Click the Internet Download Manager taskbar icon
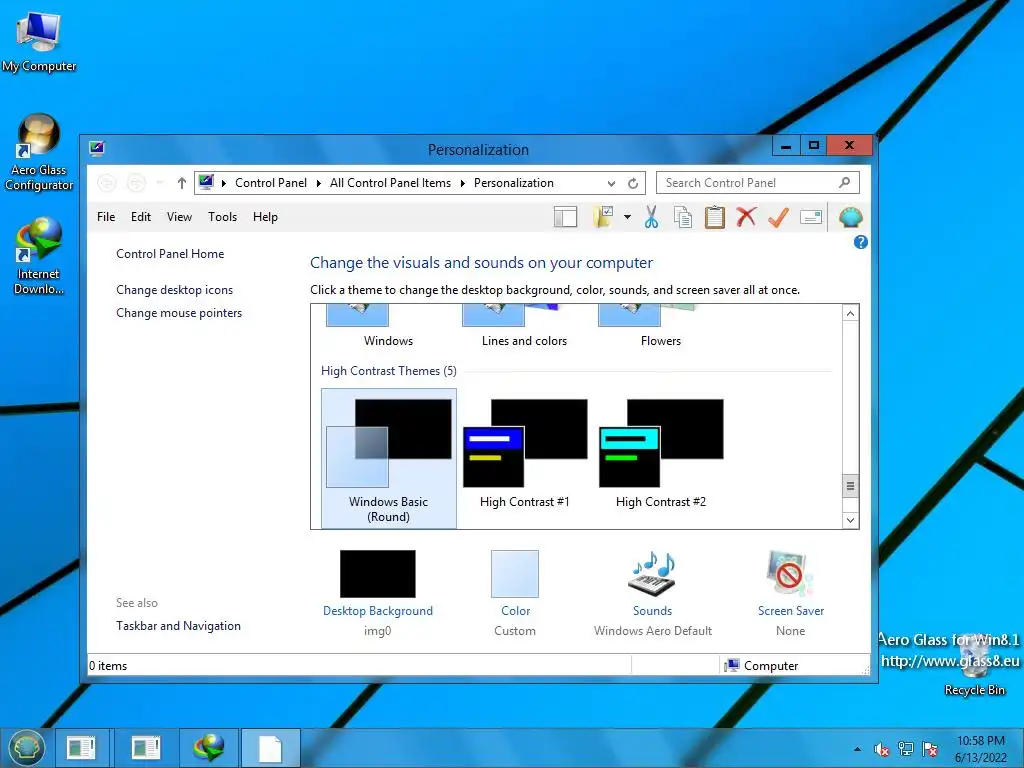1024x768 pixels. [x=209, y=748]
